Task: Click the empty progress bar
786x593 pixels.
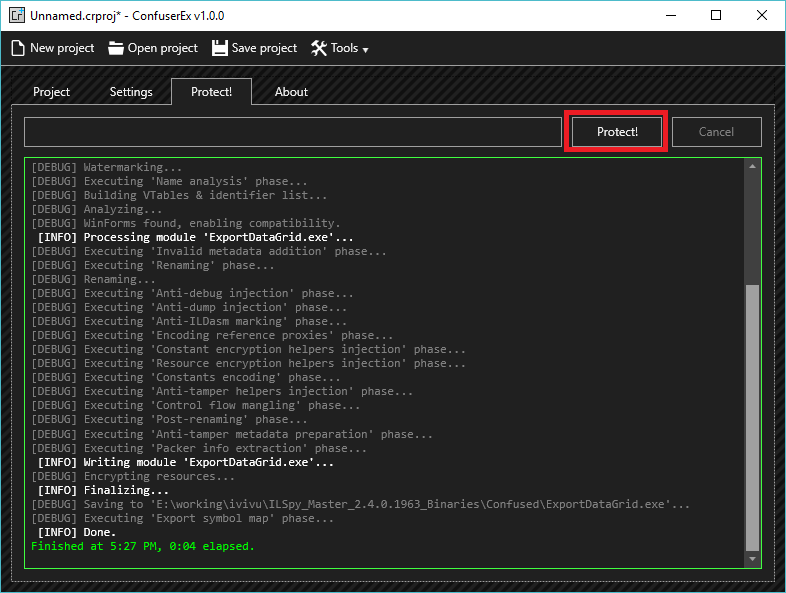Action: pyautogui.click(x=293, y=132)
